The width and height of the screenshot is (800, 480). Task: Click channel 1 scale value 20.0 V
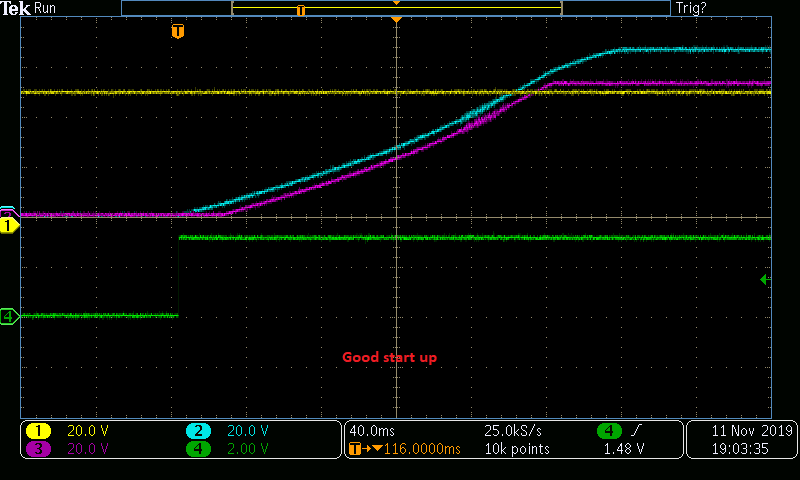coord(88,431)
